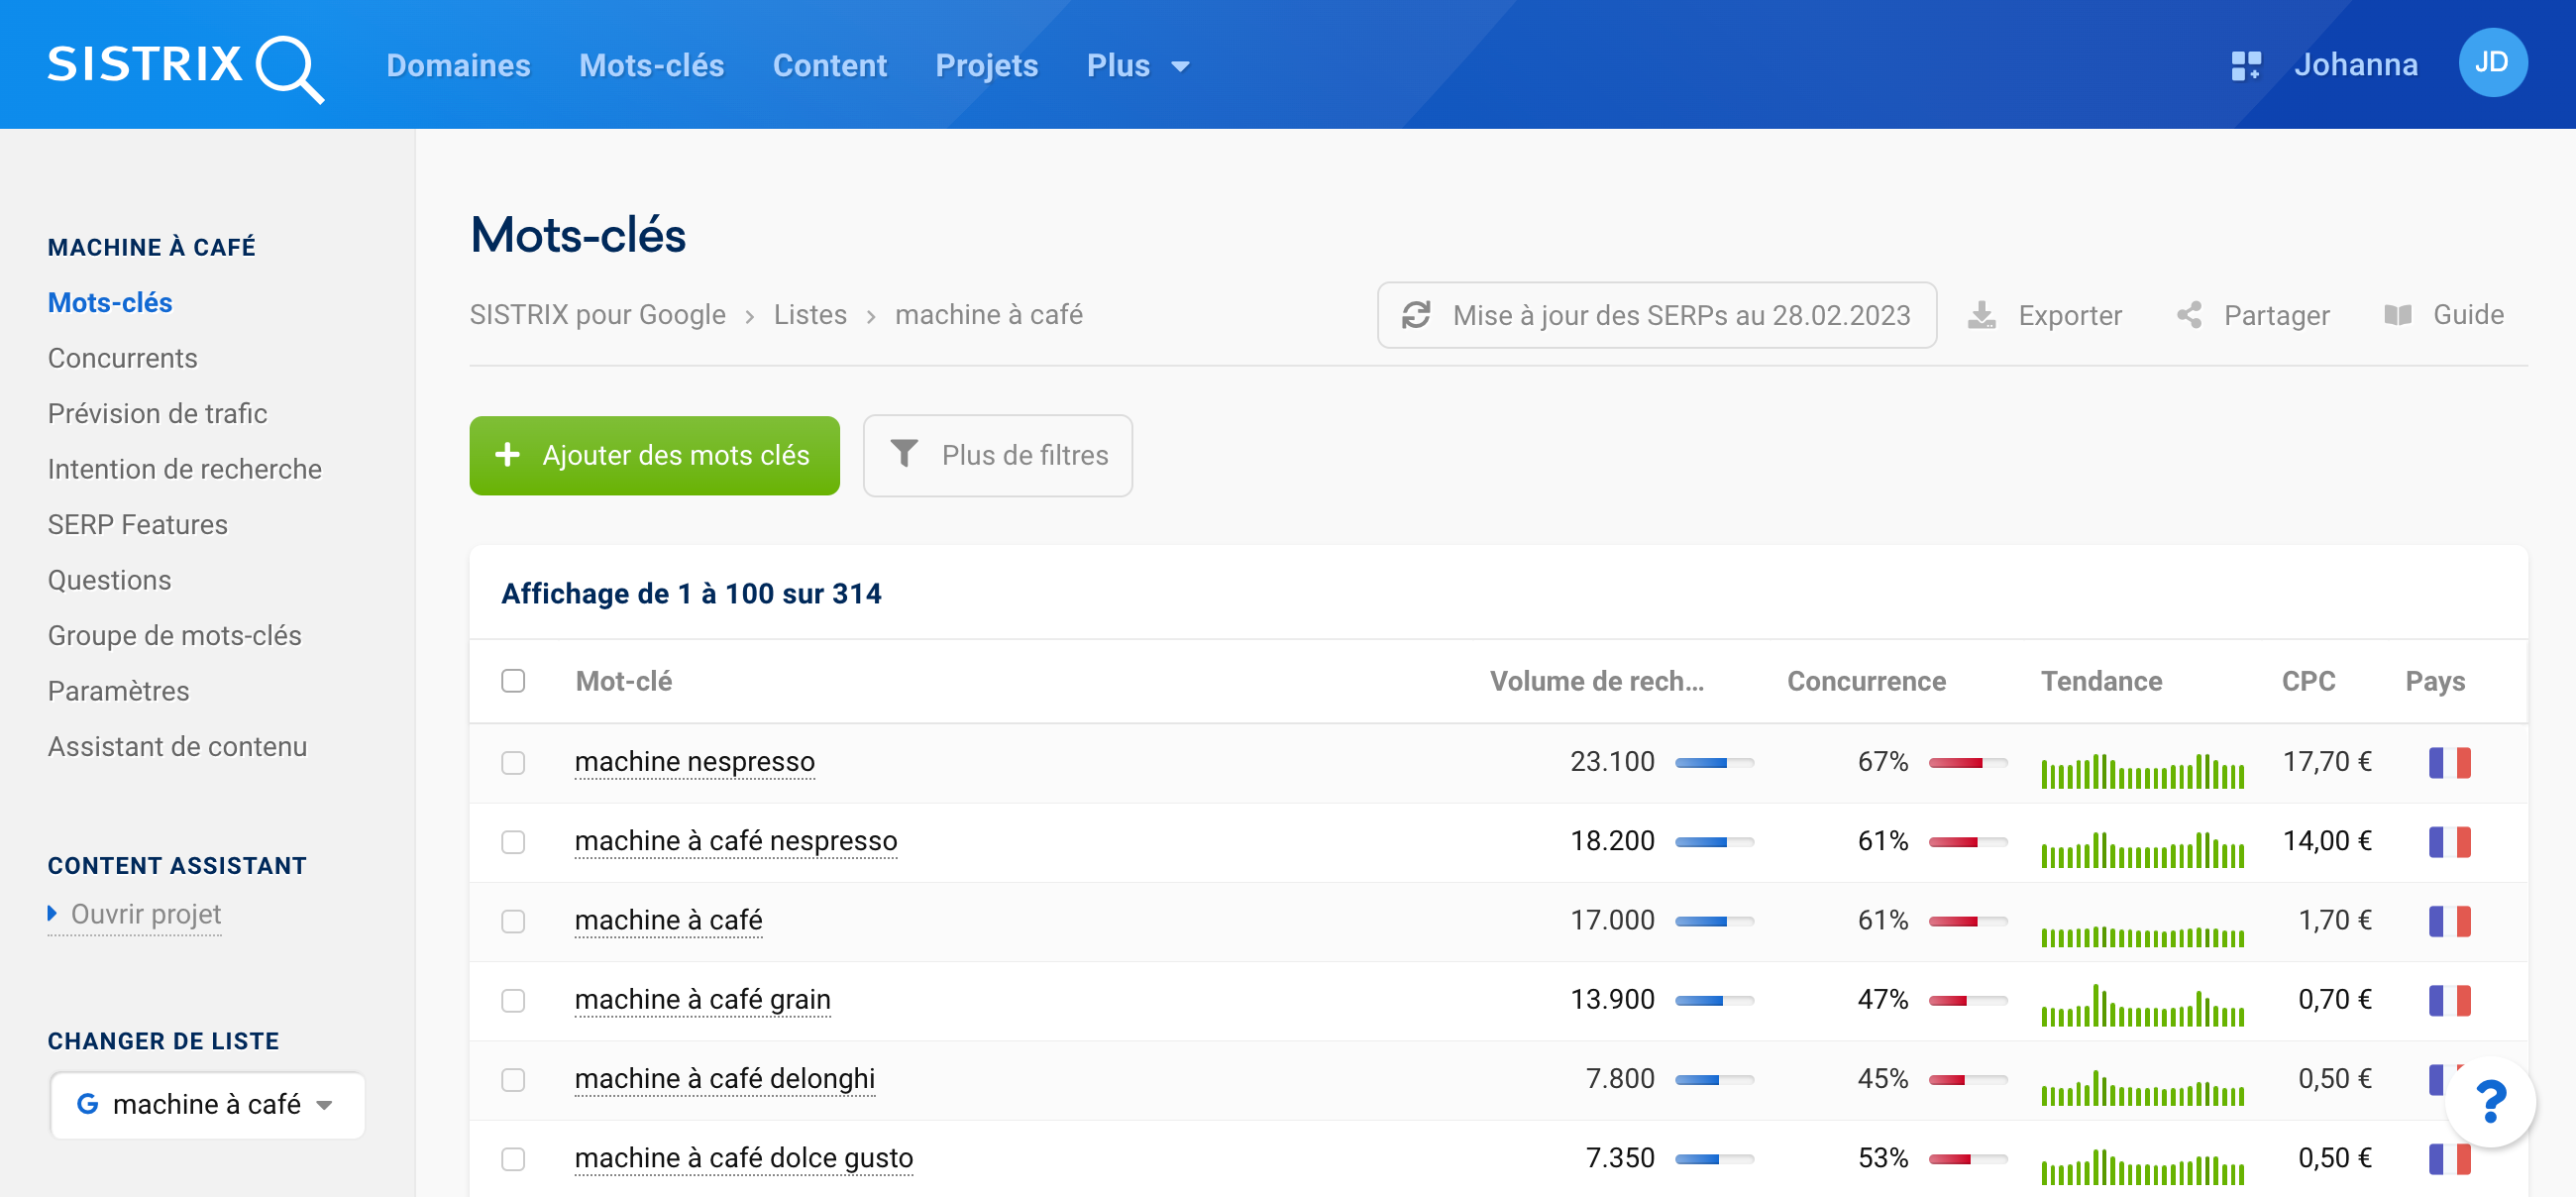
Task: Open trend chart in 17.000 volume row
Action: point(2142,937)
